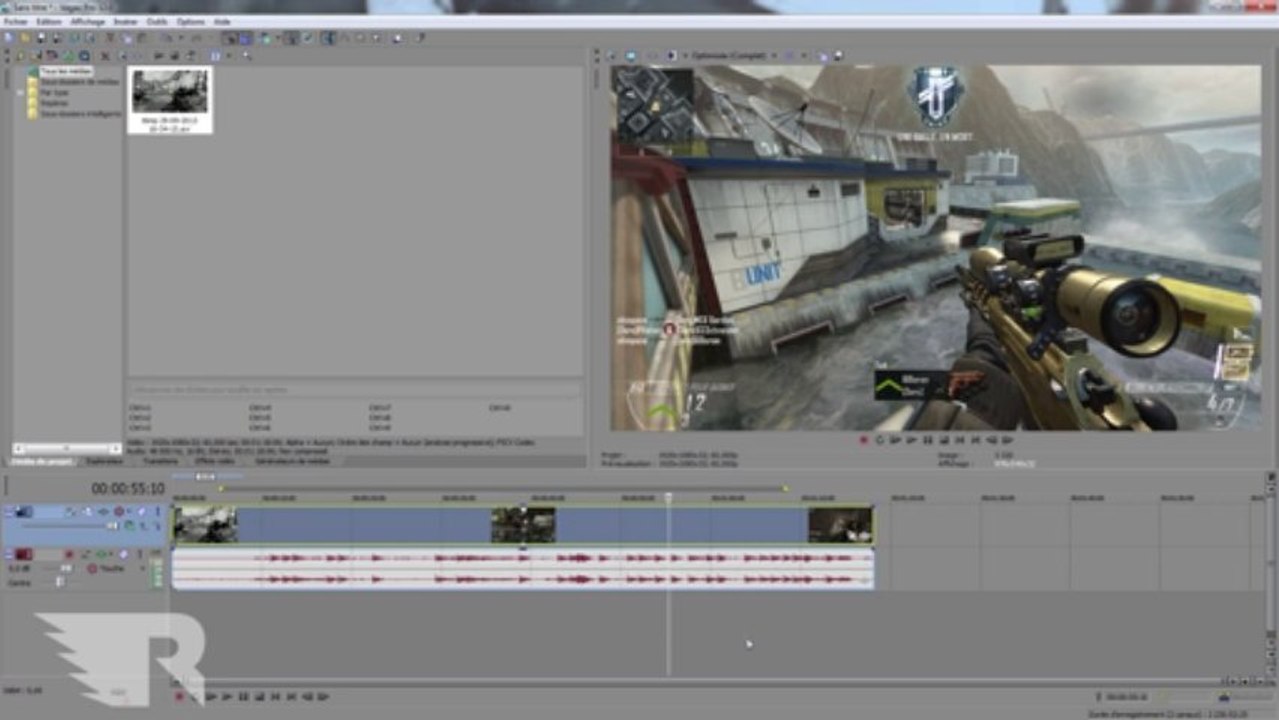This screenshot has height=720, width=1279.
Task: Click the Record button under the preview
Action: [x=864, y=439]
